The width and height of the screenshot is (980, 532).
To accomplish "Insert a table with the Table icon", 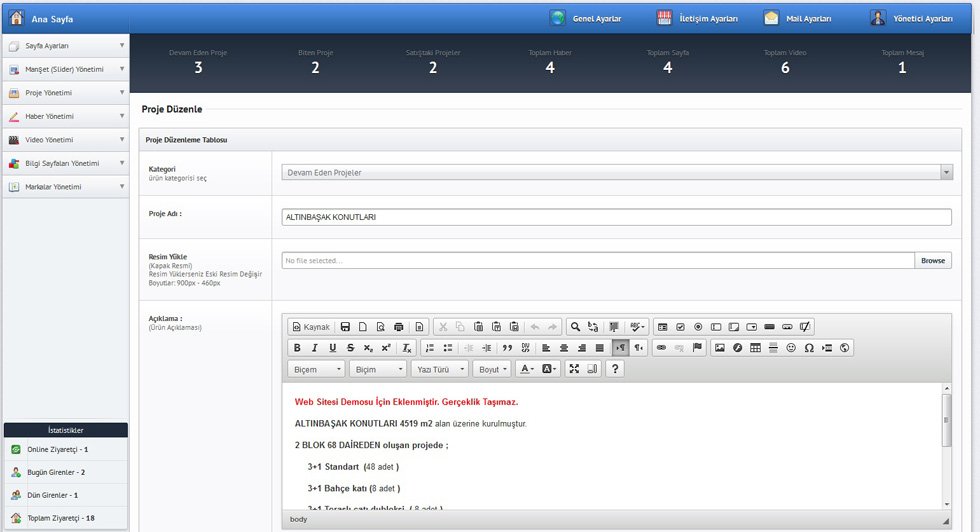I will 755,348.
